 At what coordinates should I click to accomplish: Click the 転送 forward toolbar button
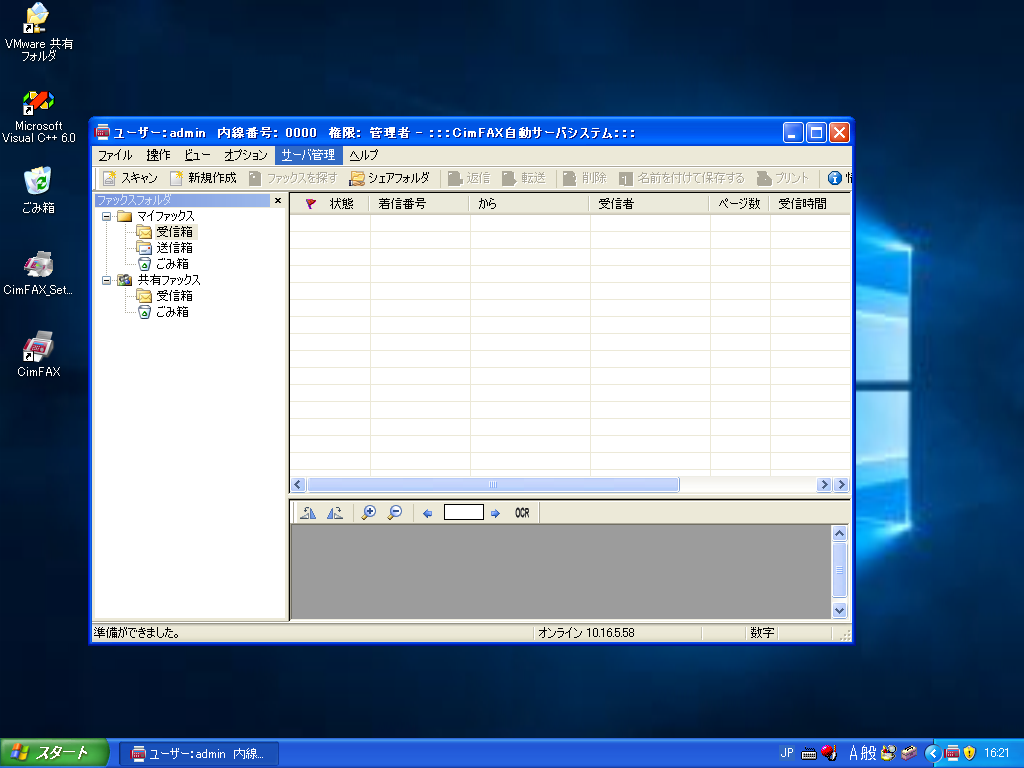click(x=524, y=178)
